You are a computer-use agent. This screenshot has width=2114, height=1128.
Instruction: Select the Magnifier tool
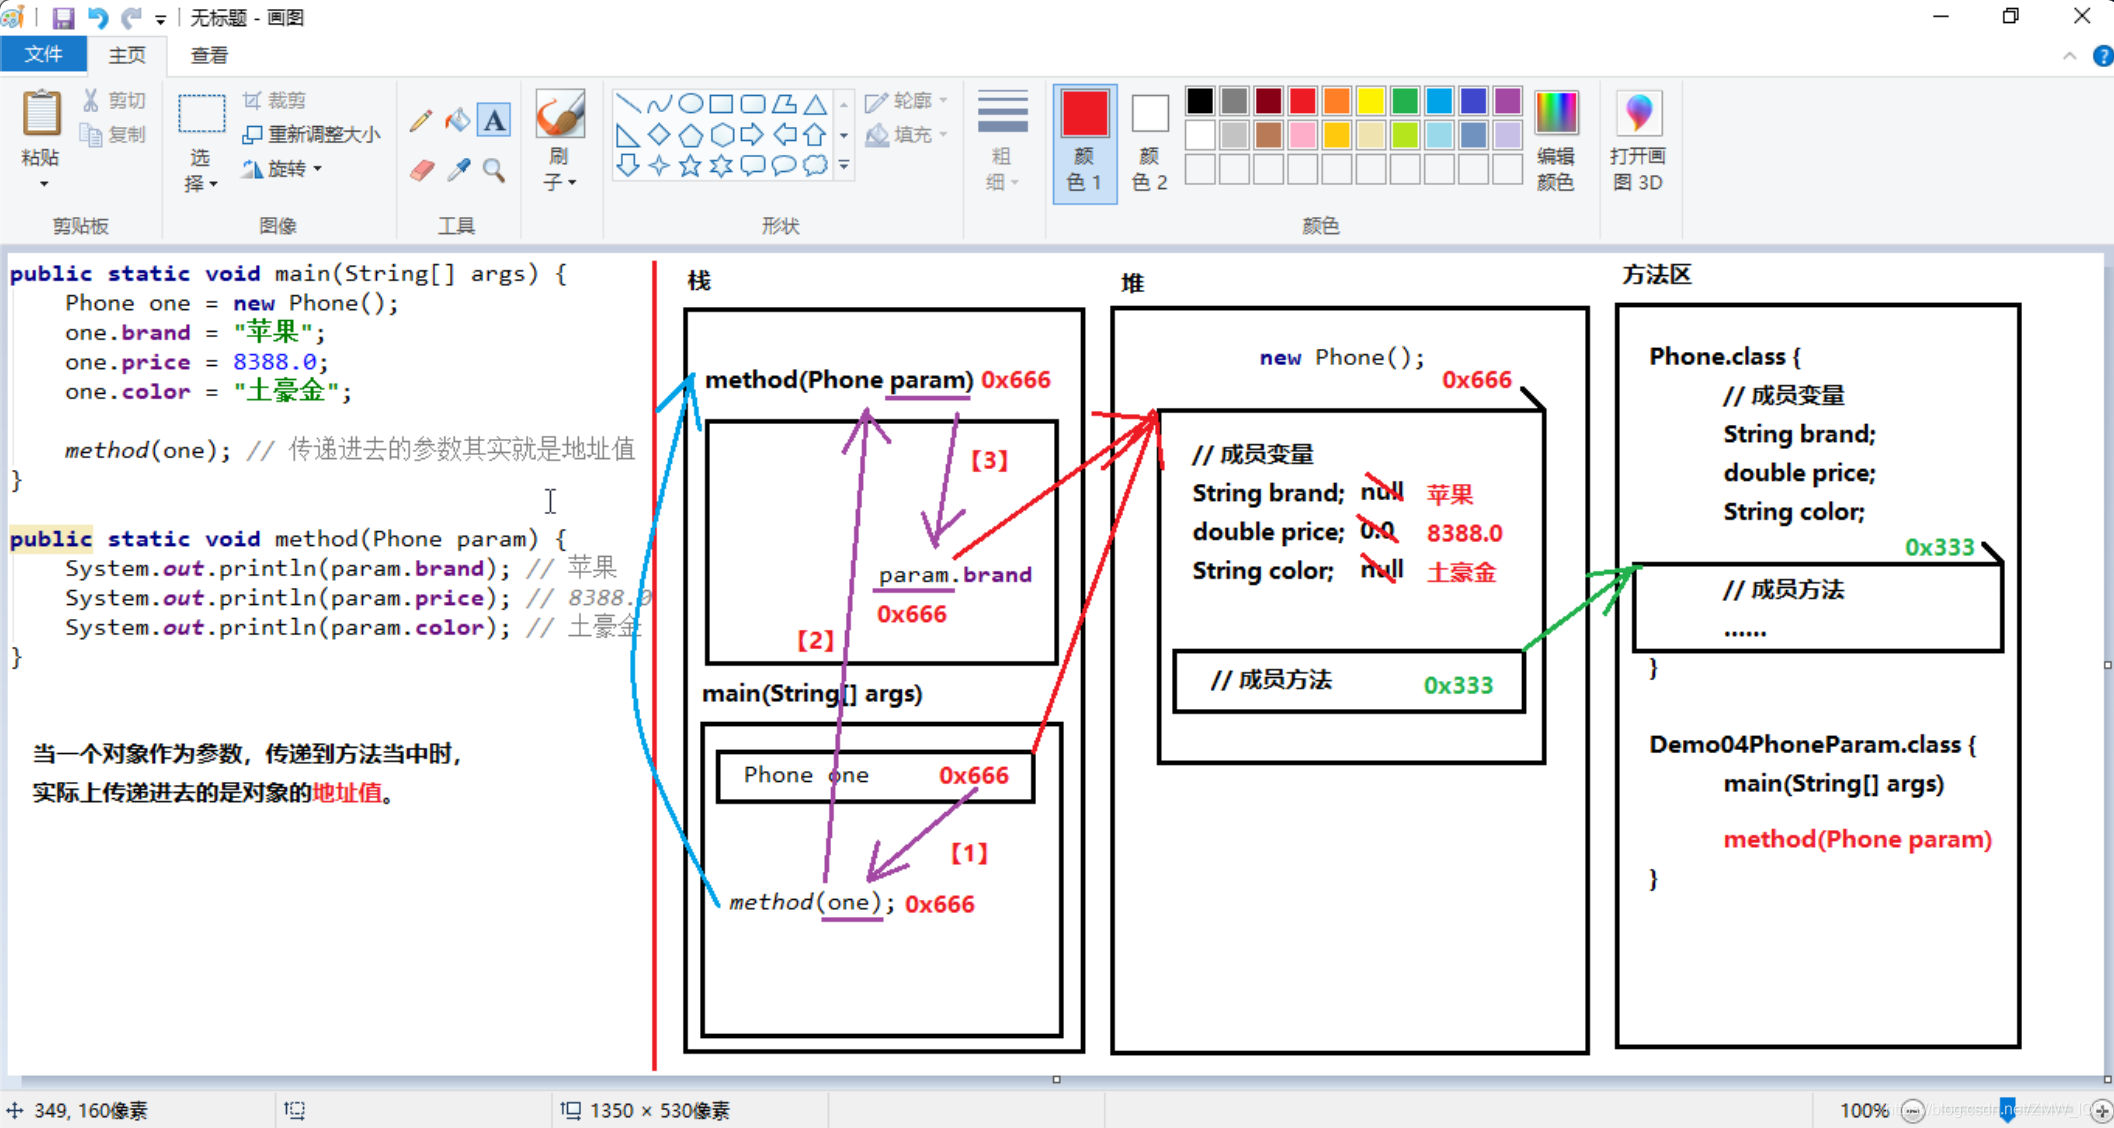pyautogui.click(x=494, y=170)
